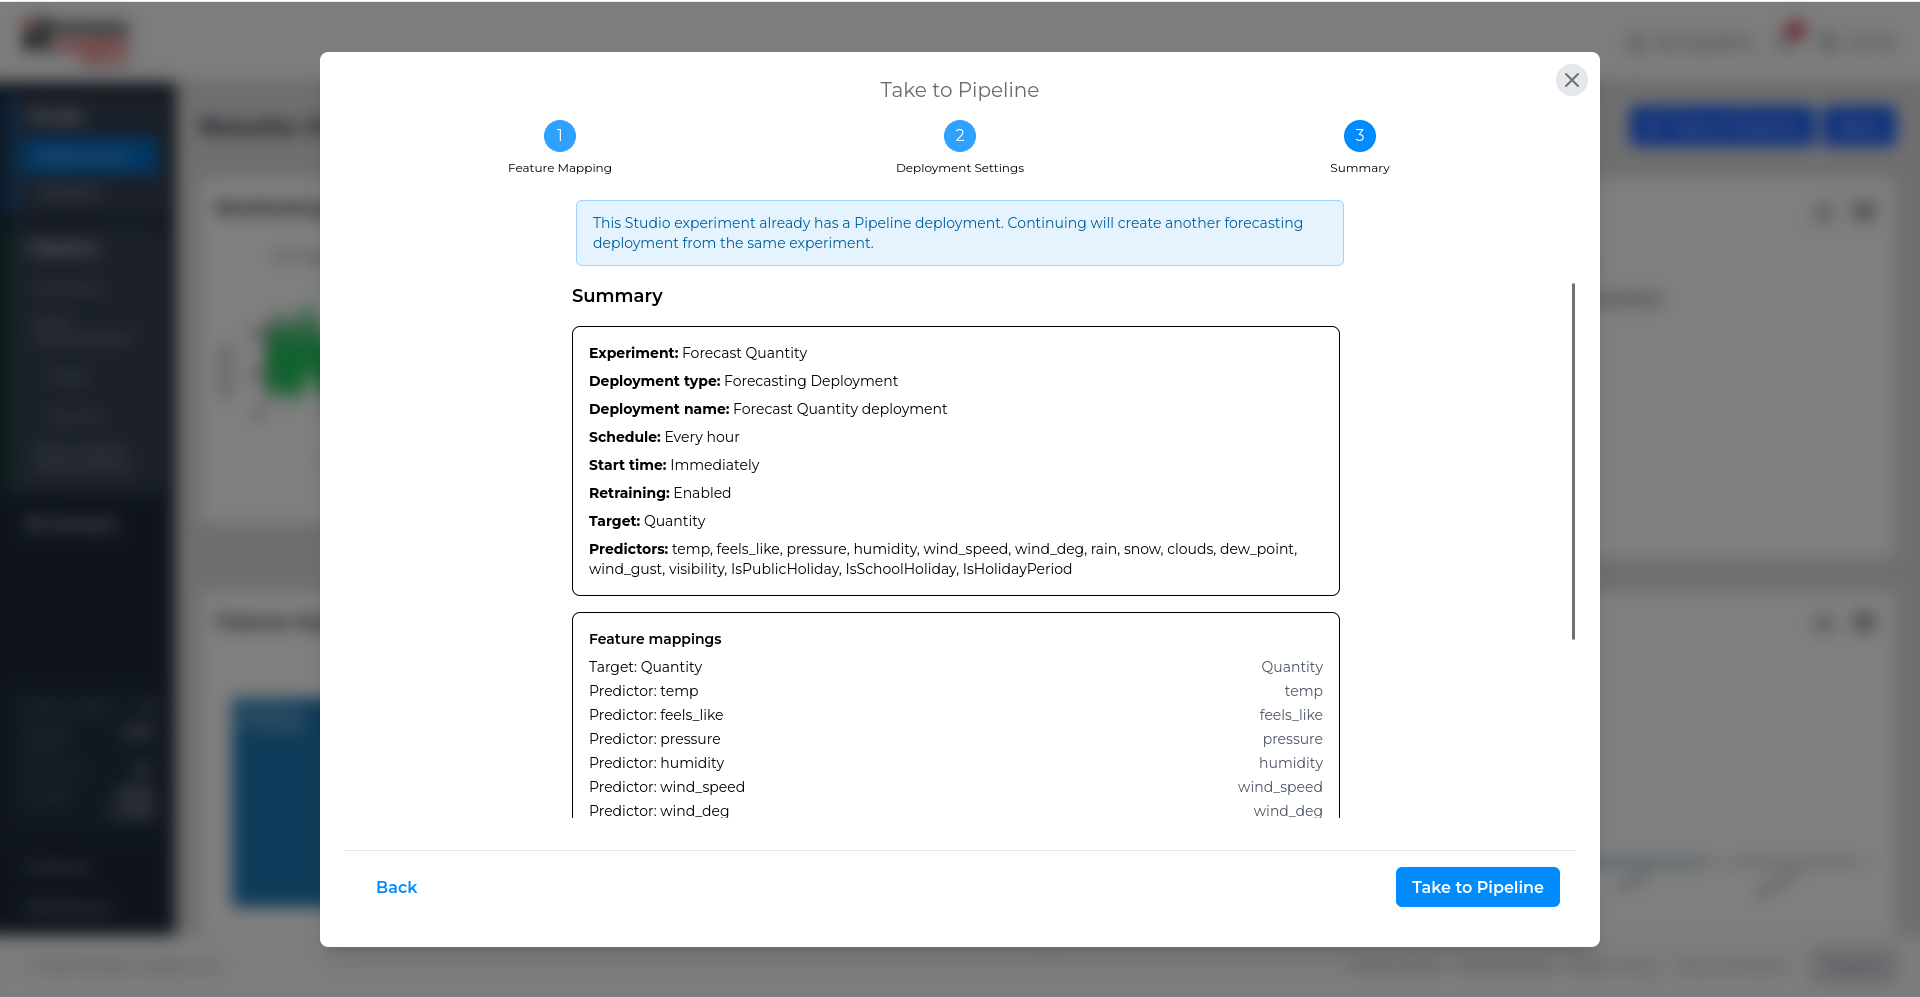The height and width of the screenshot is (997, 1920).
Task: Select step 2 circle icon
Action: (x=960, y=135)
